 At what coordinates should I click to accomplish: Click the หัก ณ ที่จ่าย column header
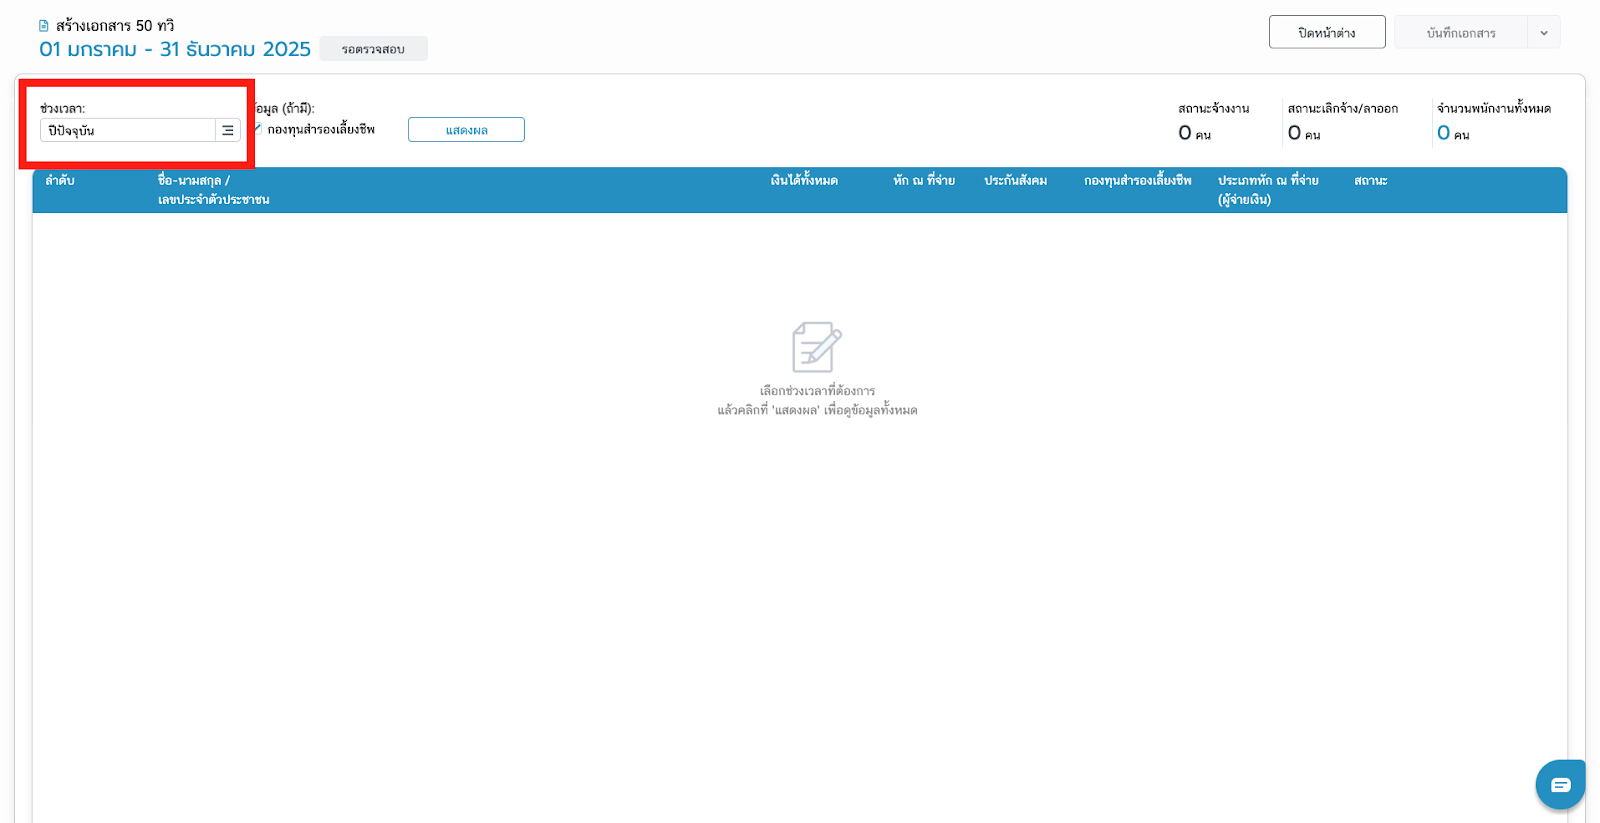(x=924, y=181)
